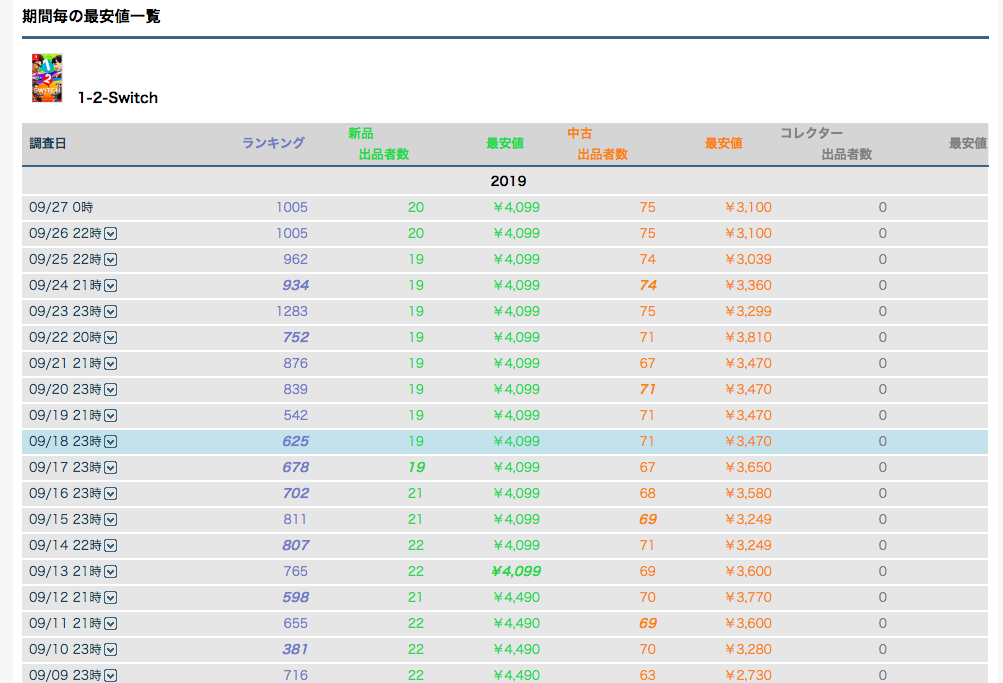
Task: Click ranking 702 in 09/16 row
Action: click(296, 493)
